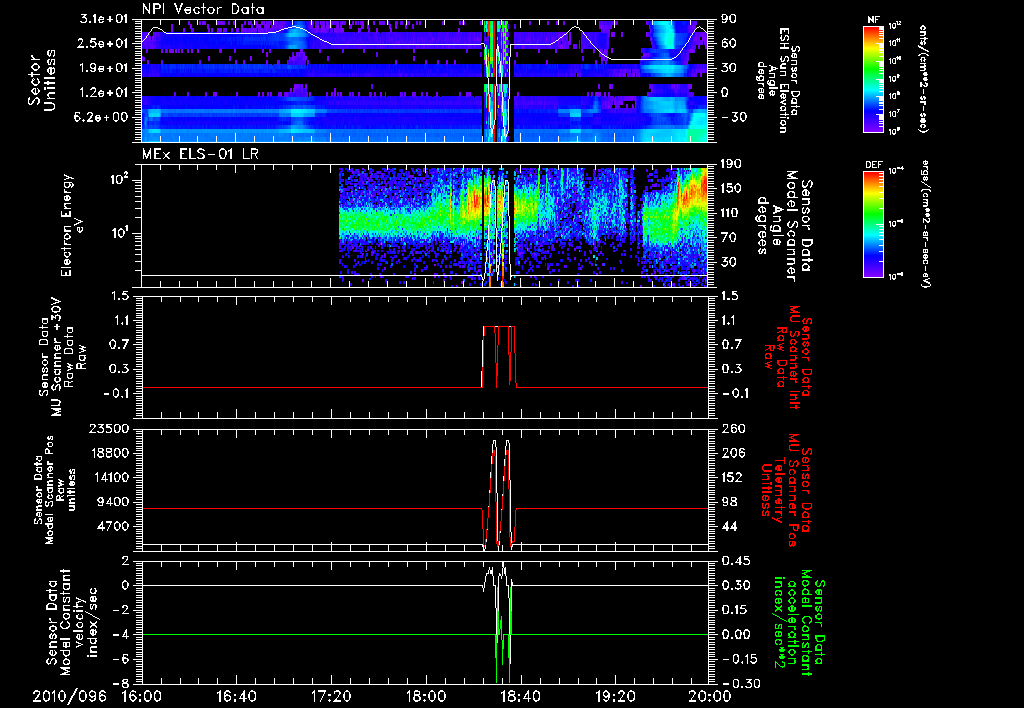Screen dimensions: 1024x708
Task: Click the 16:00 time axis label
Action: point(142,696)
